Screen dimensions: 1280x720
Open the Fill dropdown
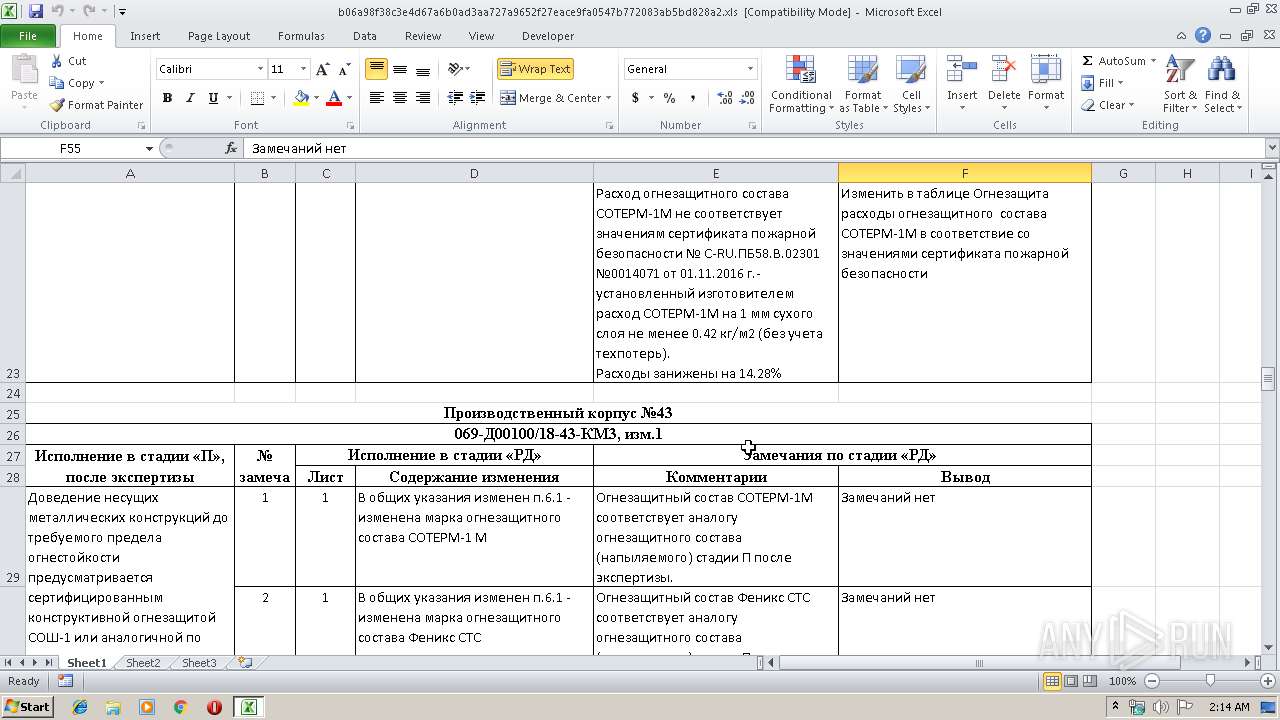1103,83
